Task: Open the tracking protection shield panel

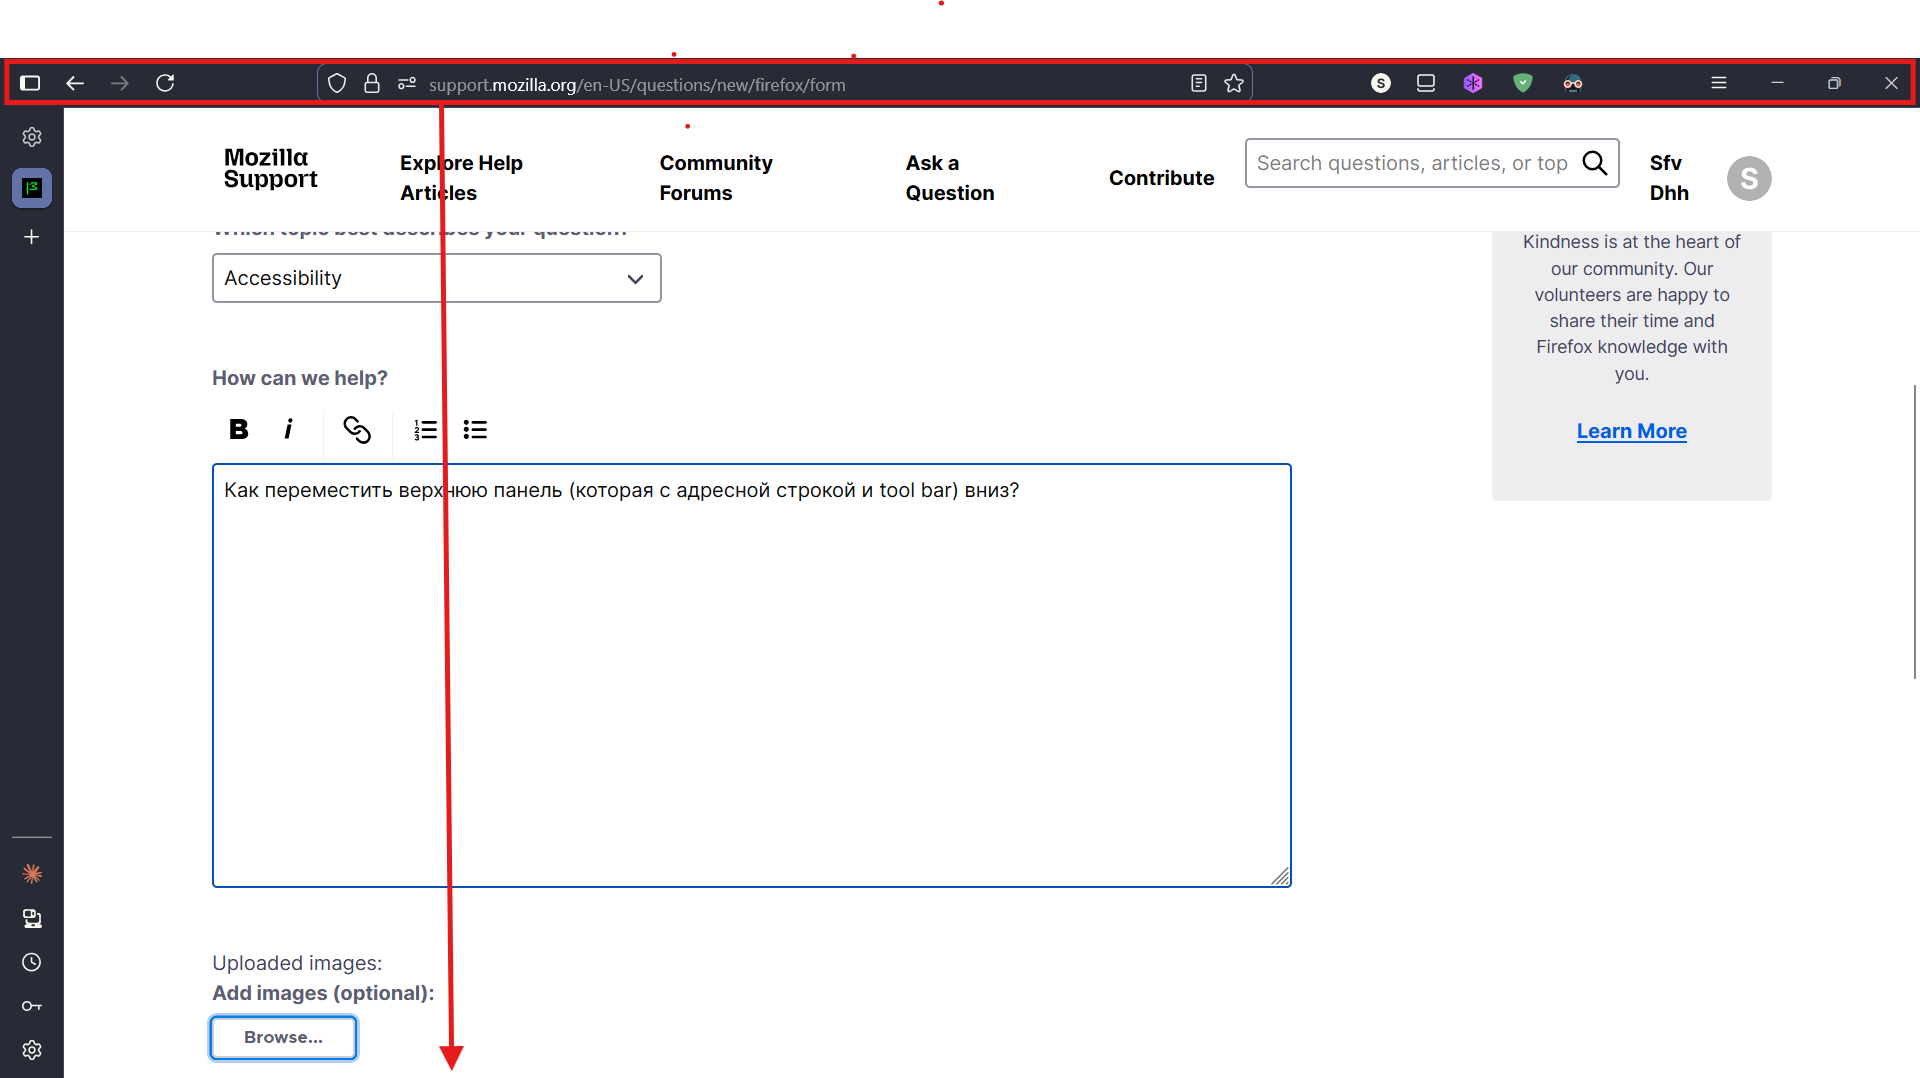Action: 337,83
